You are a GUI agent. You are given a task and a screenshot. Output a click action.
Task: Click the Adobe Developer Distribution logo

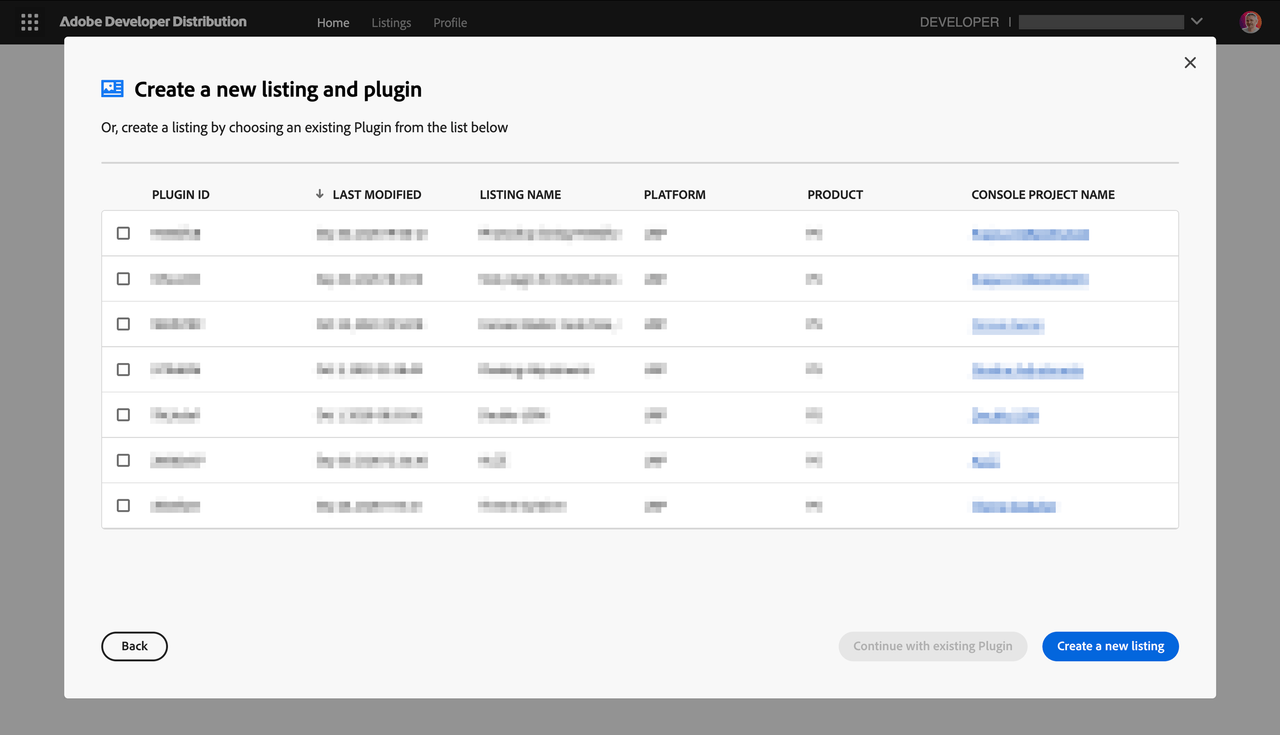tap(153, 21)
